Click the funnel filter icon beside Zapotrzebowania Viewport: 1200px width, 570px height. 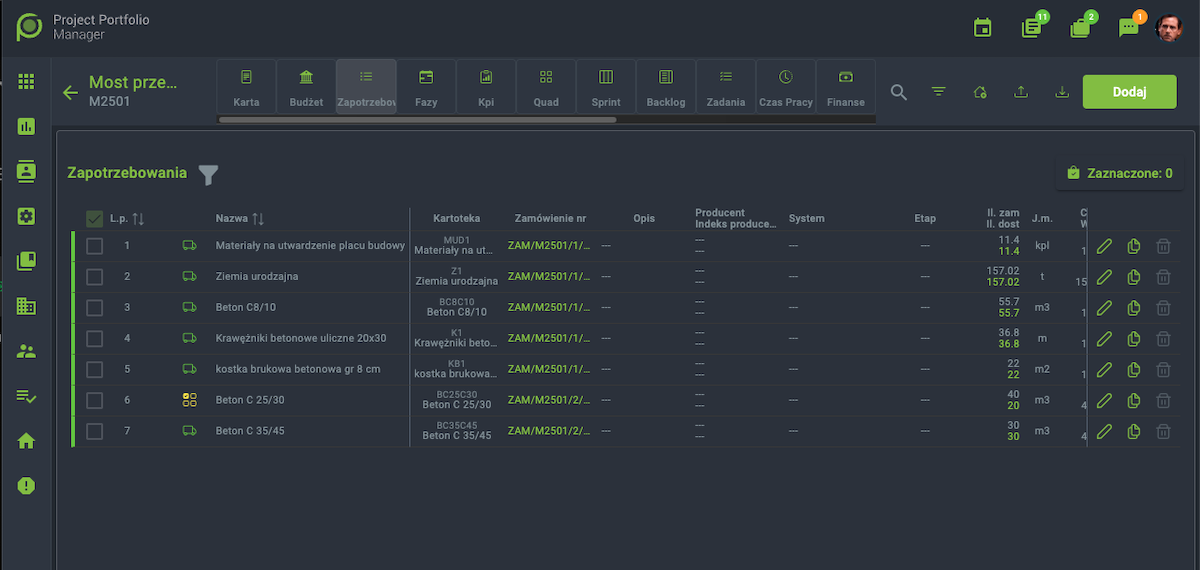207,174
